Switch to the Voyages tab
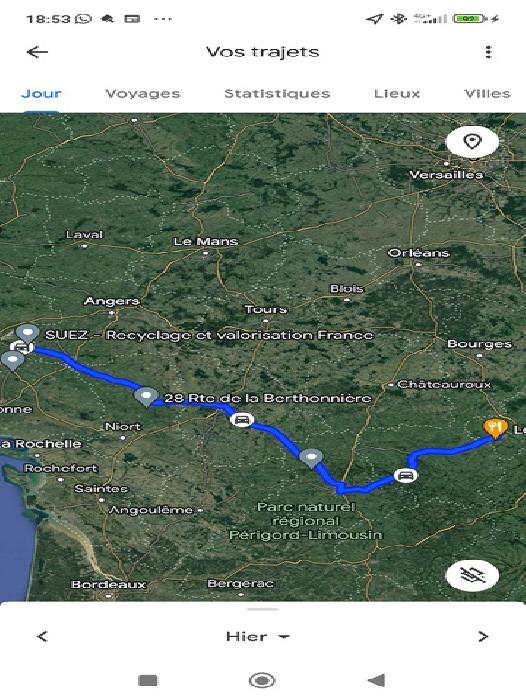 click(x=143, y=94)
